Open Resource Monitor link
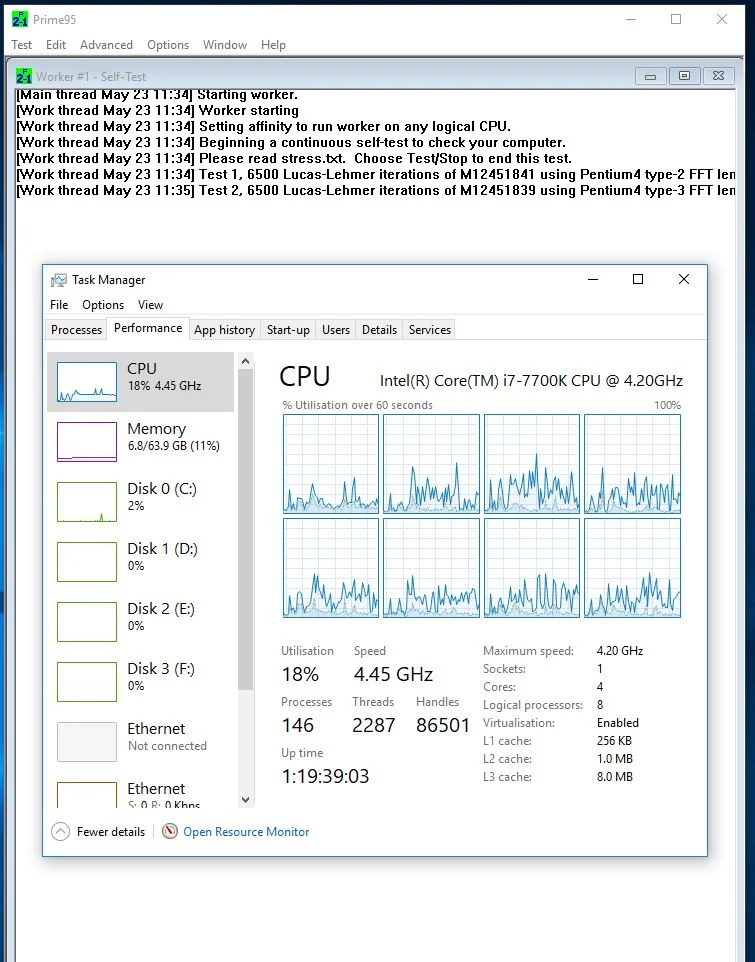Screen dimensions: 755x962 click(x=246, y=832)
